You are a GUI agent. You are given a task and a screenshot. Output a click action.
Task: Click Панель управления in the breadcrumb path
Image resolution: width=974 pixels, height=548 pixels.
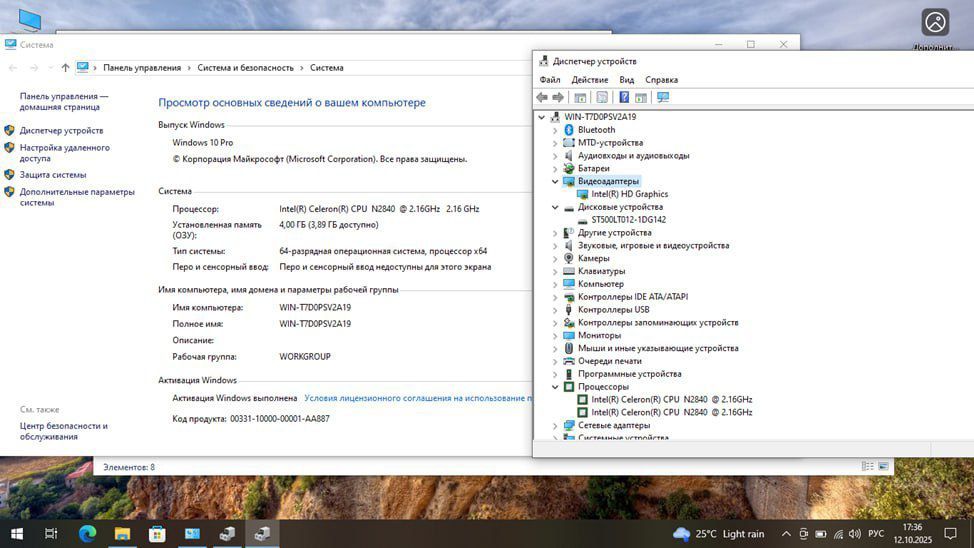click(x=141, y=68)
